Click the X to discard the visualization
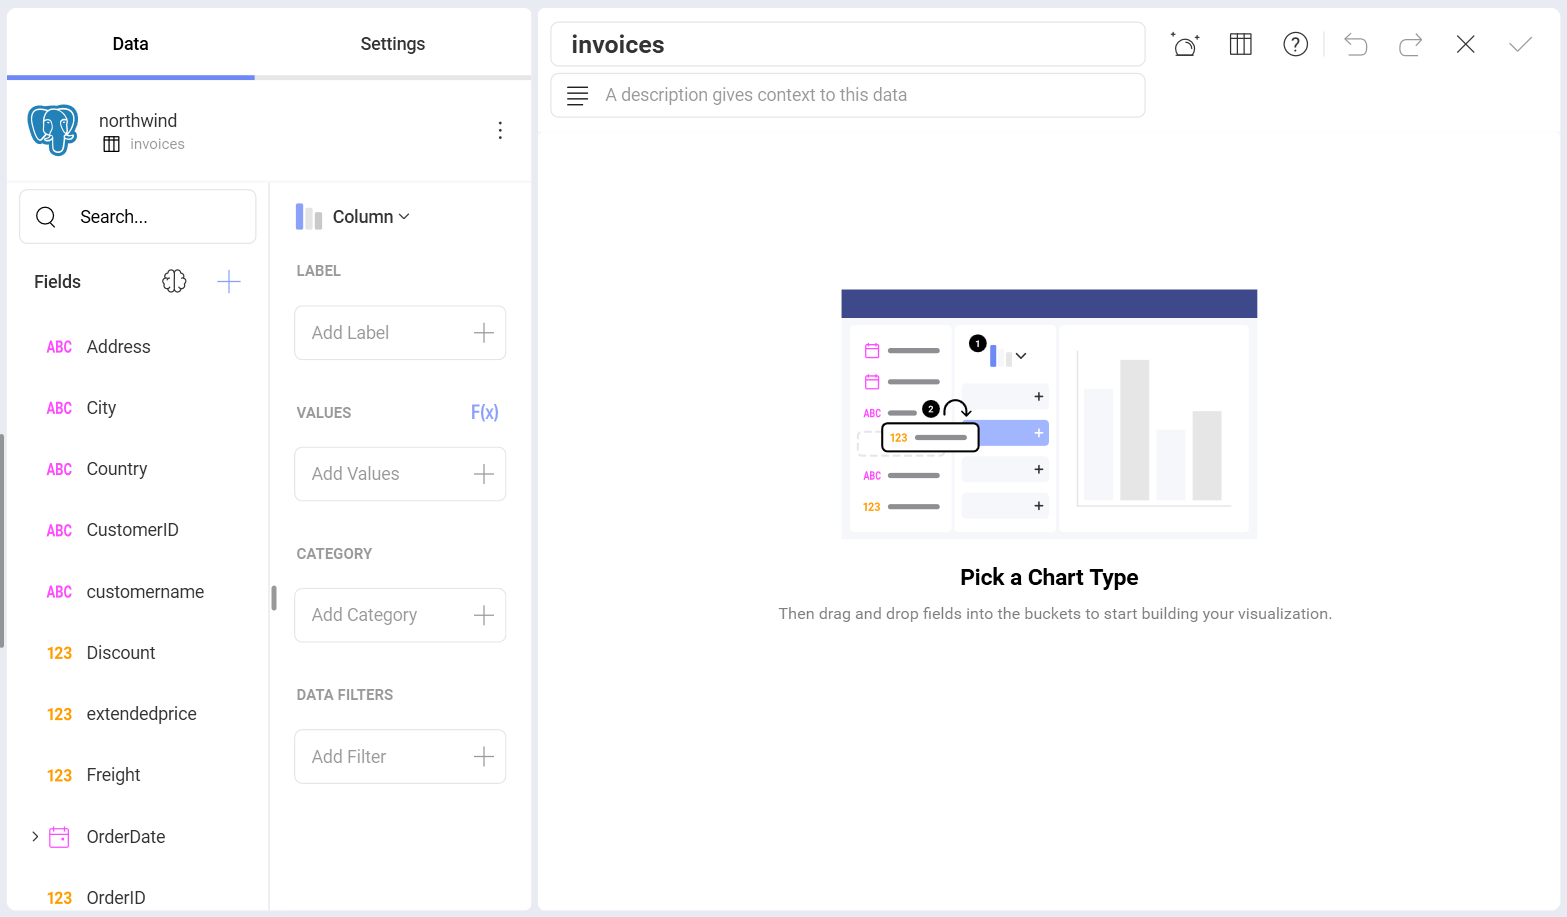Image resolution: width=1567 pixels, height=917 pixels. (1465, 44)
